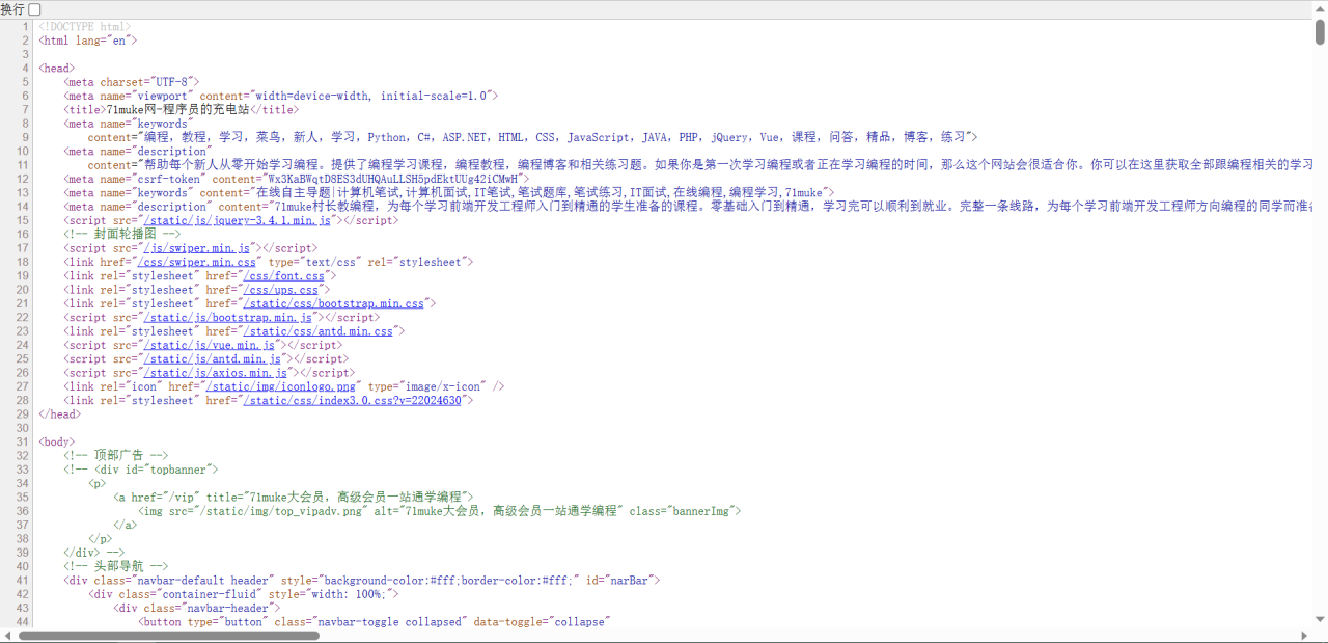Click the '<html lang="en">' tag text
This screenshot has width=1328, height=643.
click(87, 40)
